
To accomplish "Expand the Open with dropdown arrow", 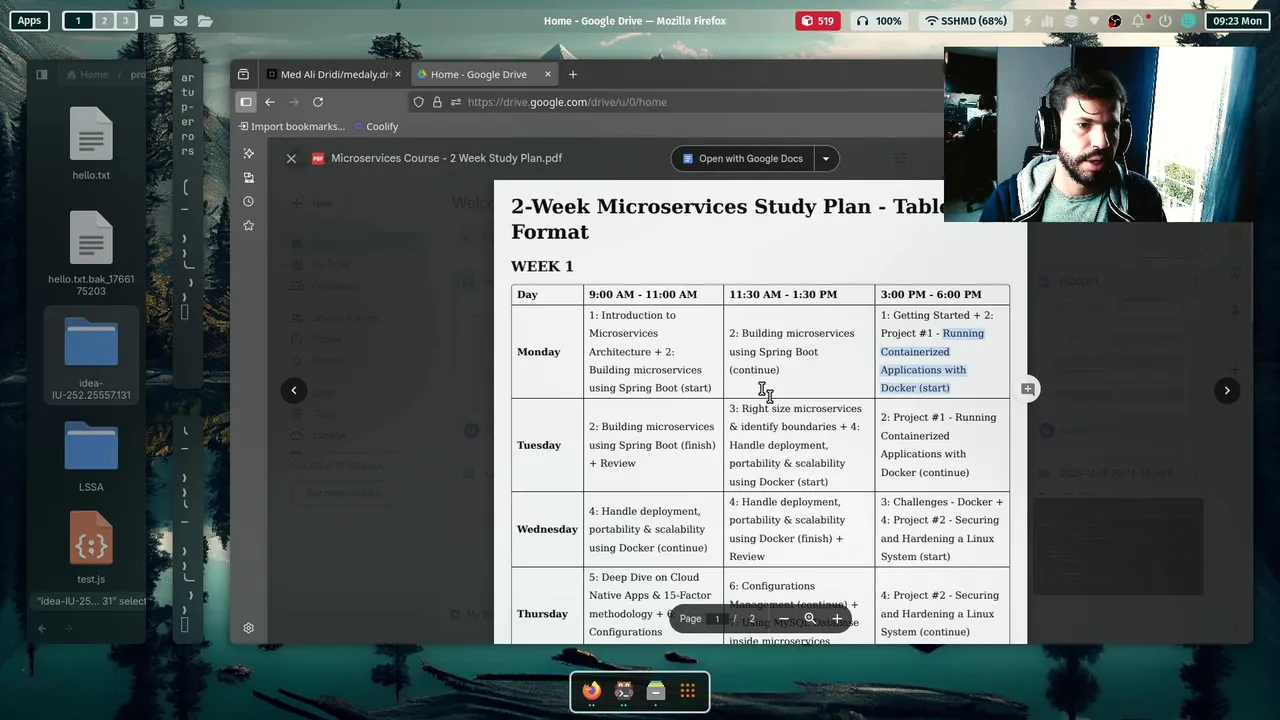I will coord(825,158).
